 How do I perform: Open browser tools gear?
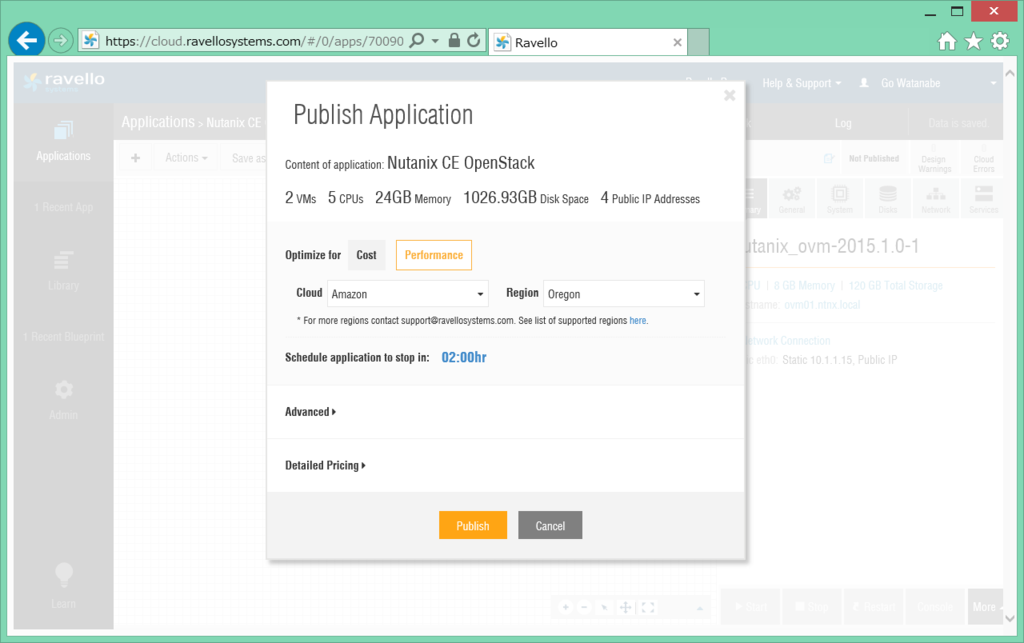click(1000, 42)
